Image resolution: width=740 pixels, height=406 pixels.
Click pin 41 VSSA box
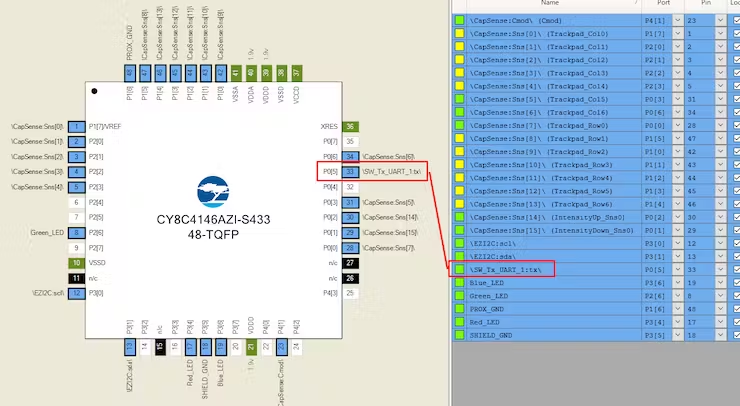click(235, 73)
